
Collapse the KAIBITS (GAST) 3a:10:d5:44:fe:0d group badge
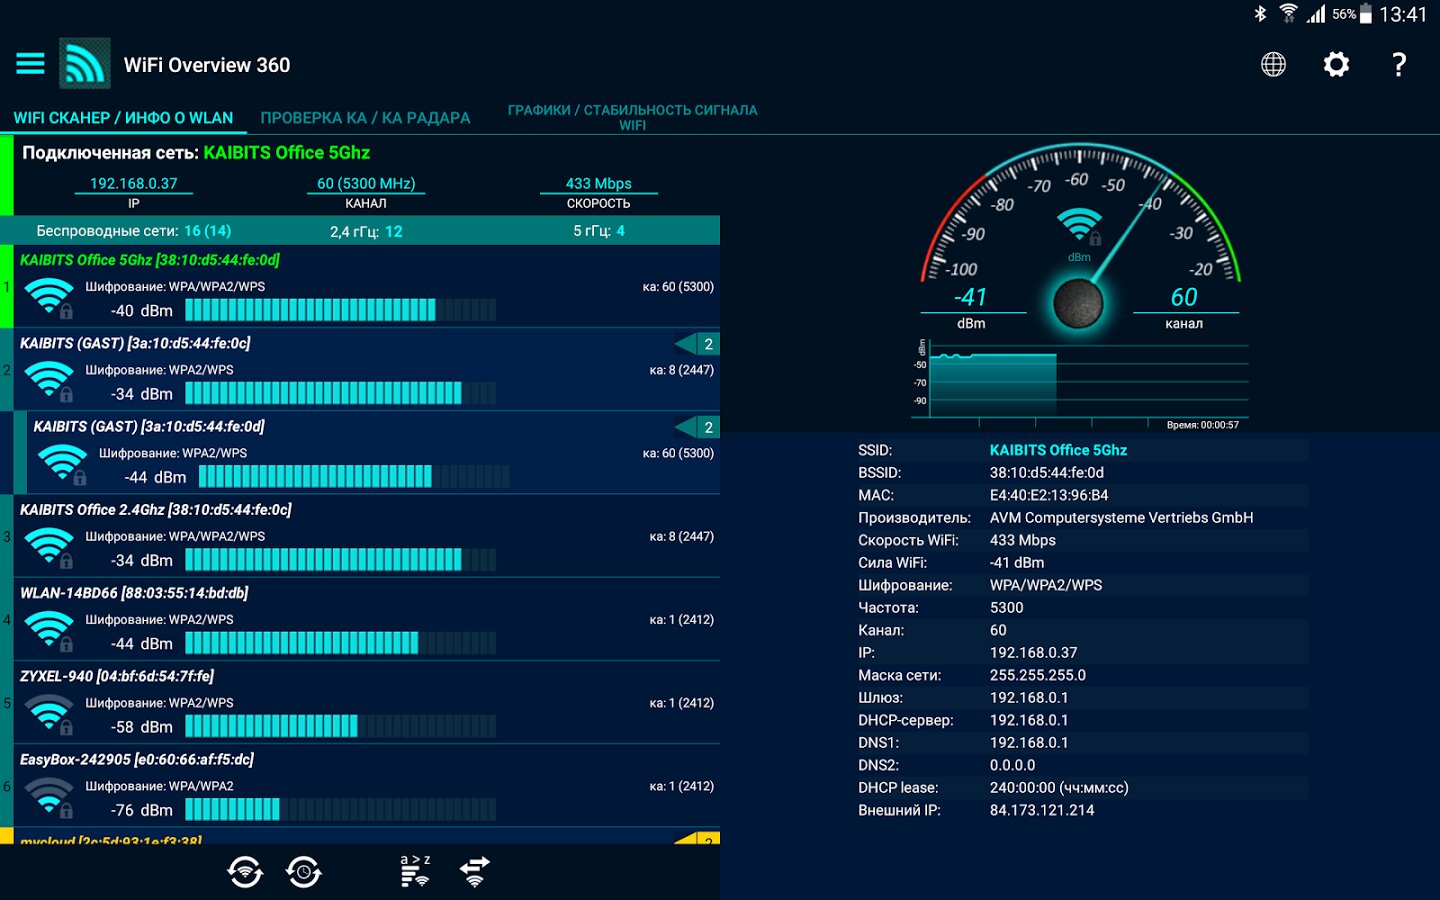point(699,427)
